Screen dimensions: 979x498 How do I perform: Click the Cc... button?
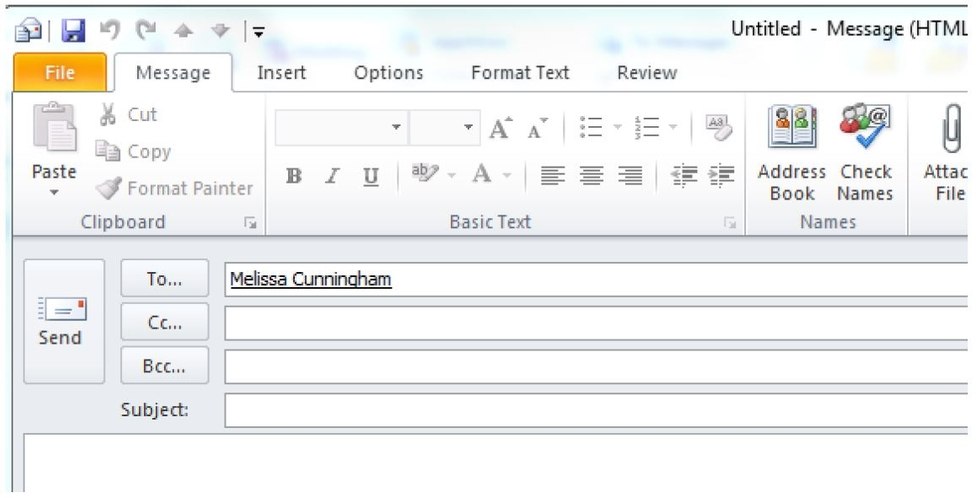pyautogui.click(x=165, y=323)
